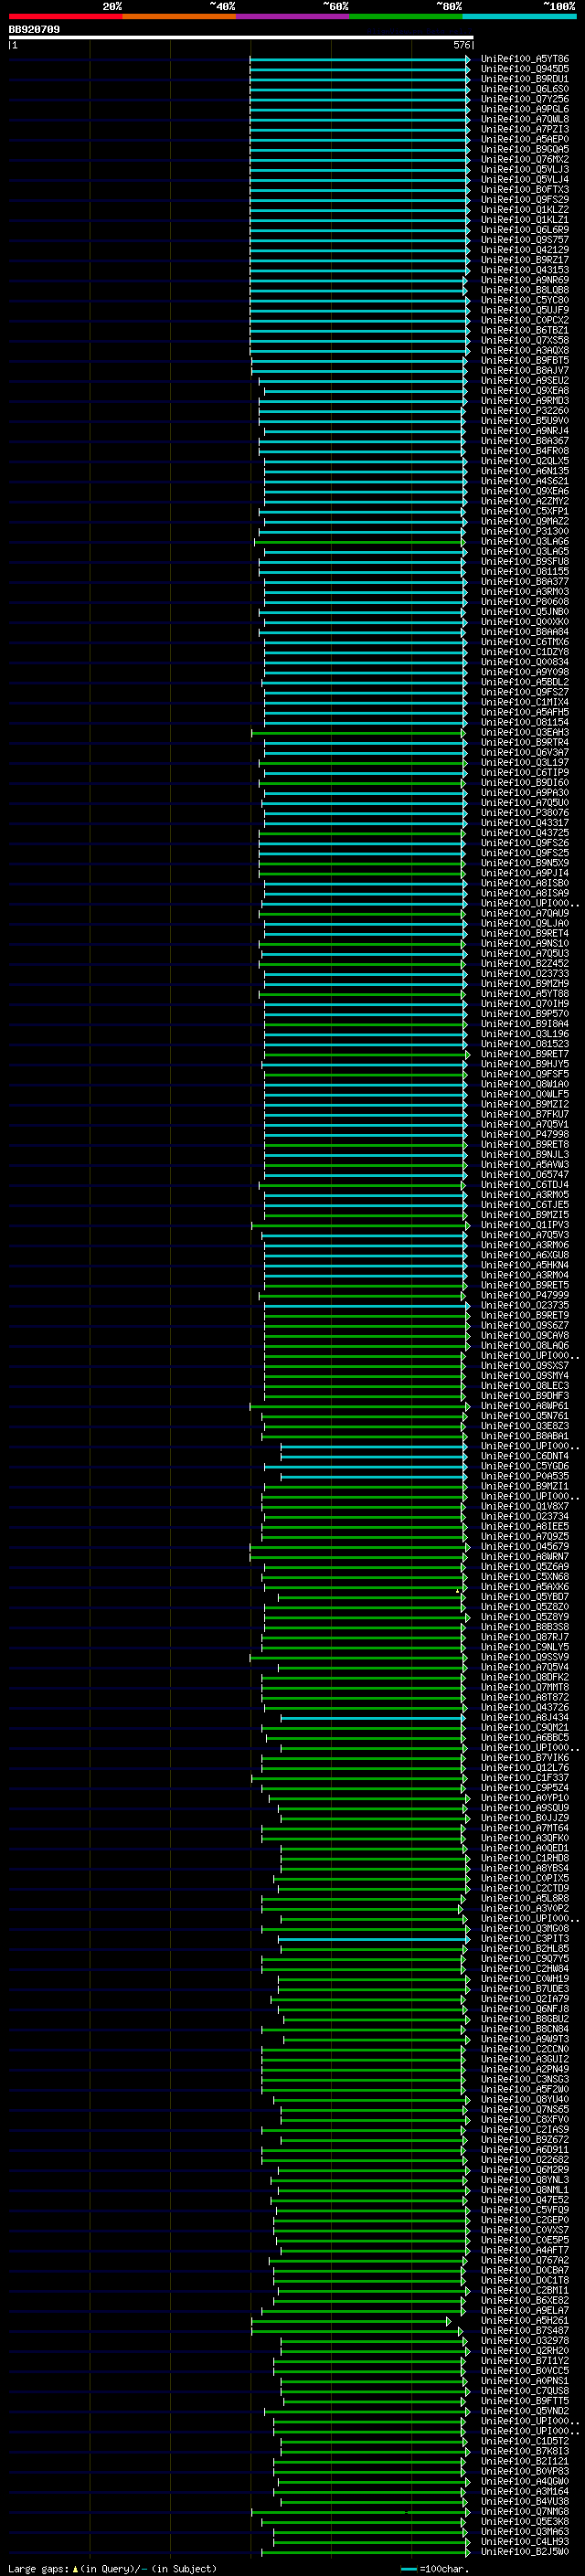Image resolution: width=585 pixels, height=2576 pixels.
Task: Select label UniRef100_Q1KLZ2
Action: [x=524, y=210]
